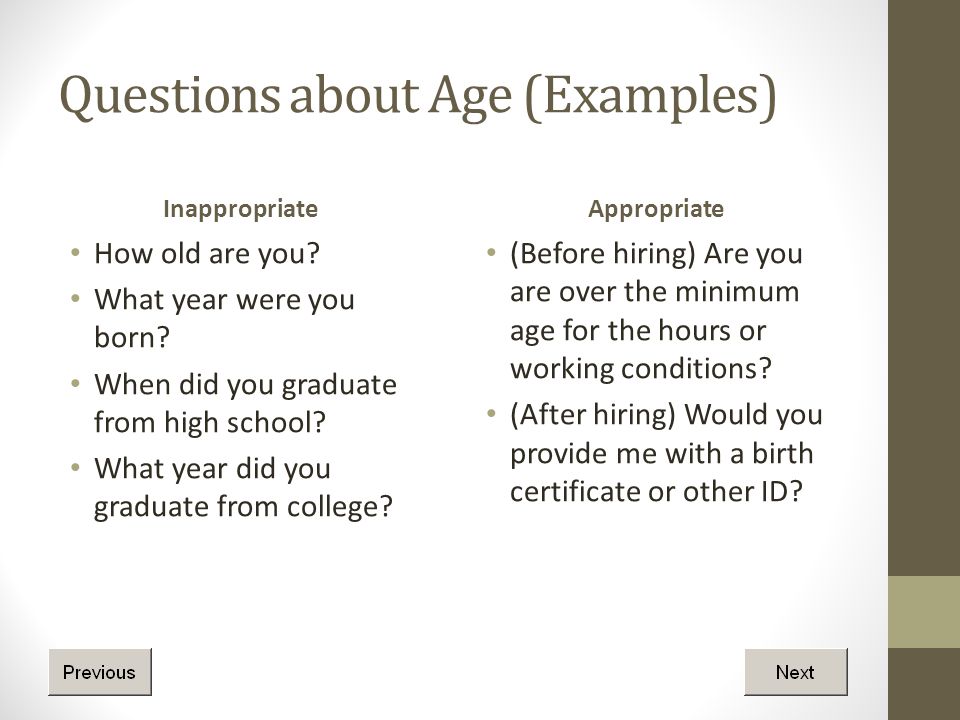The width and height of the screenshot is (960, 720).
Task: Click the bullet beside 'What year were you'
Action: click(x=75, y=298)
